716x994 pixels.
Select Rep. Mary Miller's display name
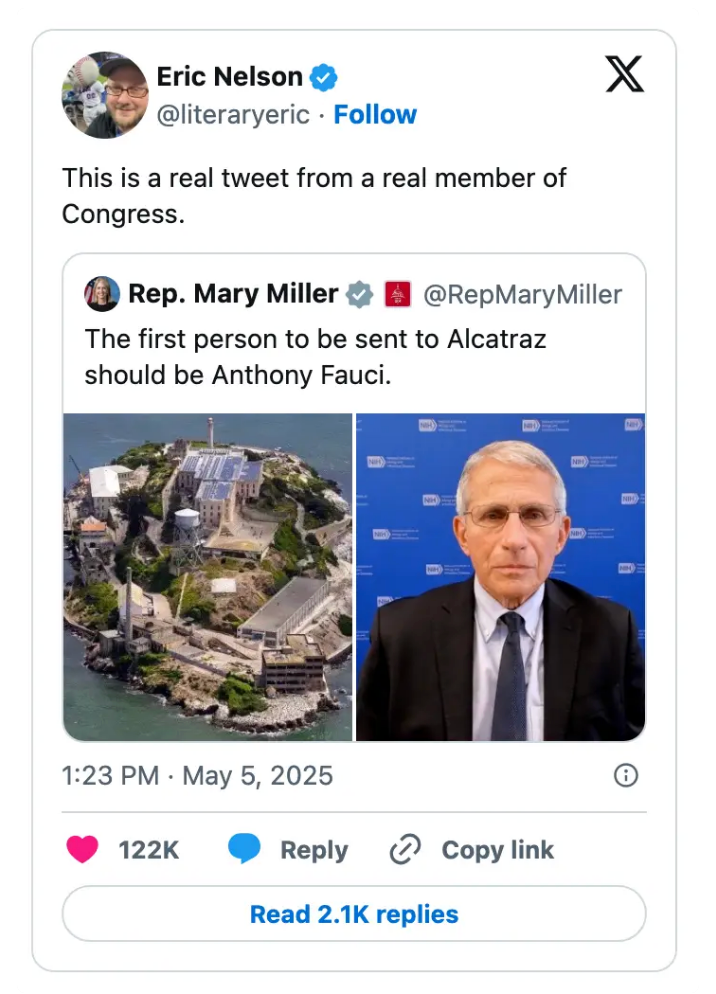pyautogui.click(x=233, y=294)
